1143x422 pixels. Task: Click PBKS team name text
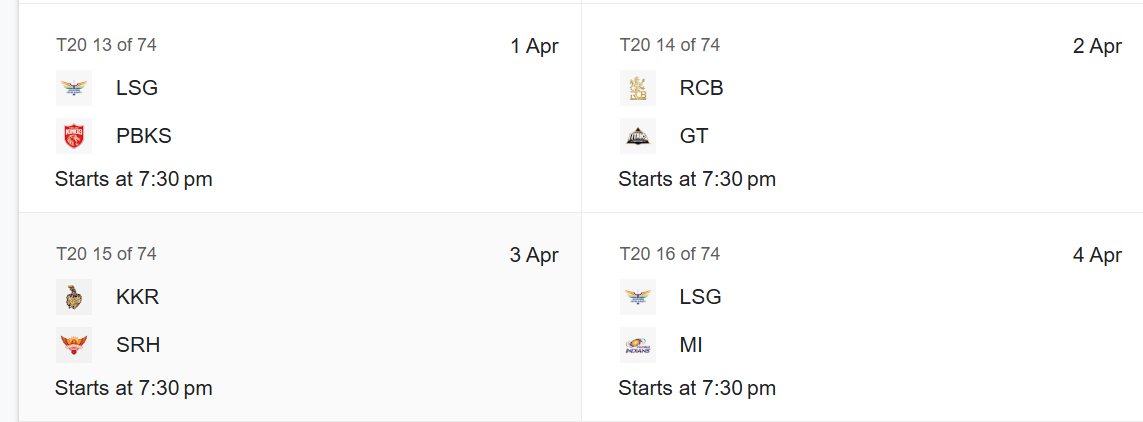tap(144, 136)
